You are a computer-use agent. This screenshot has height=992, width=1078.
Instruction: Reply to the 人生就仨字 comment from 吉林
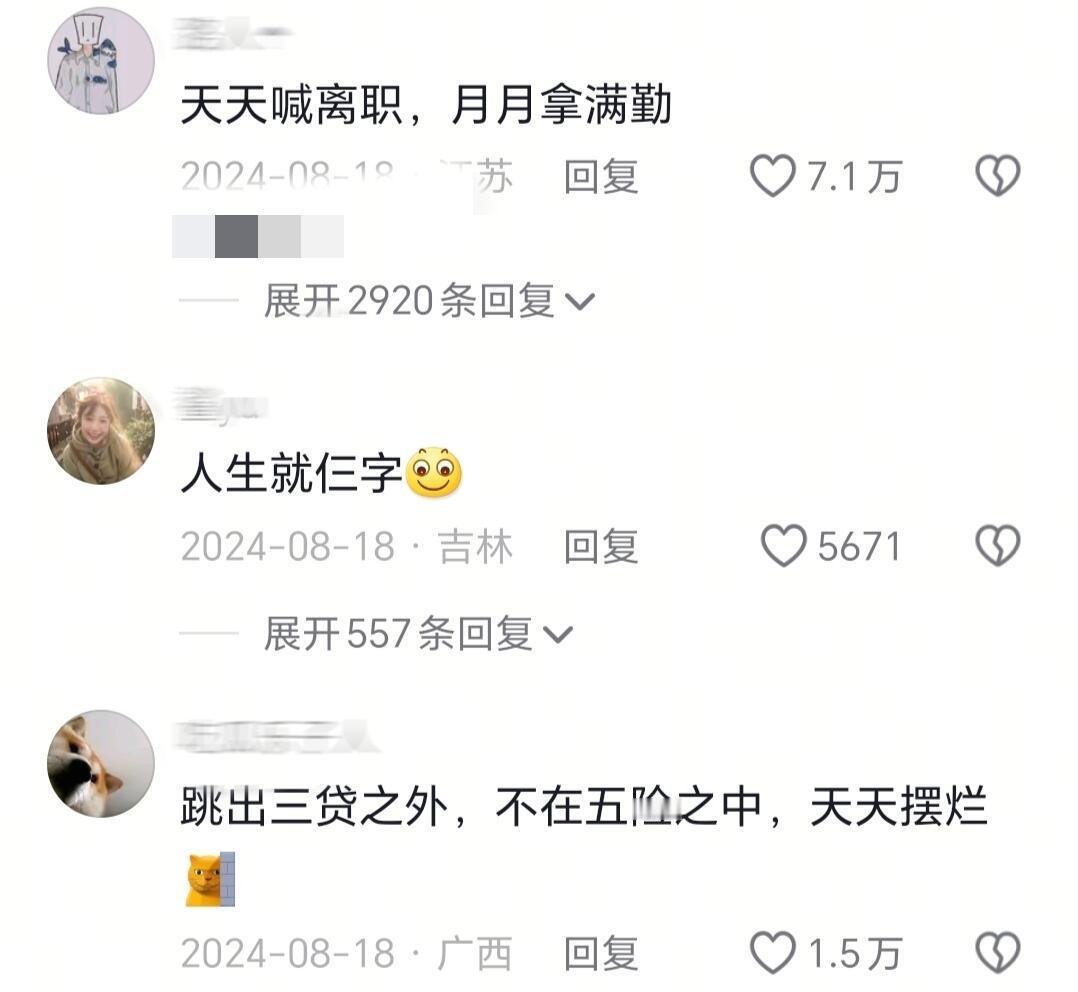click(x=601, y=547)
